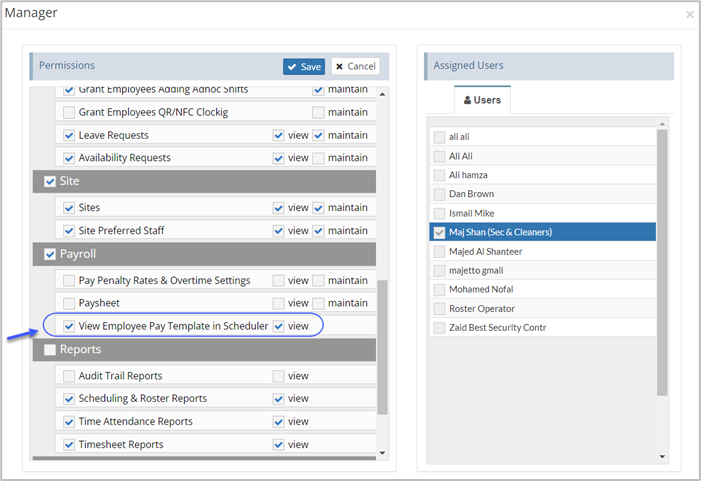Check view for Pay Penalty Rates
Screen dimensions: 701x481
click(278, 281)
